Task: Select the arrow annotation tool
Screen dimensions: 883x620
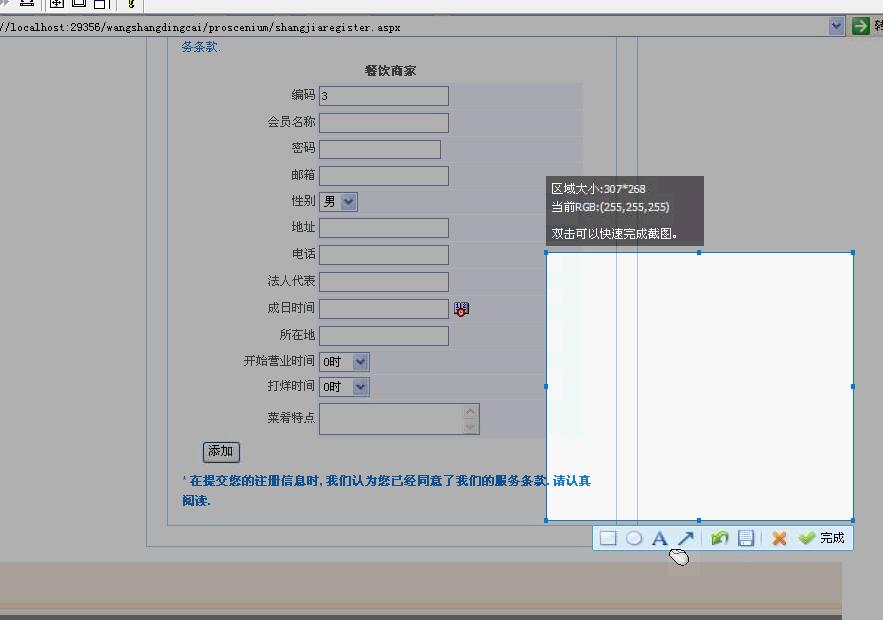Action: (686, 538)
